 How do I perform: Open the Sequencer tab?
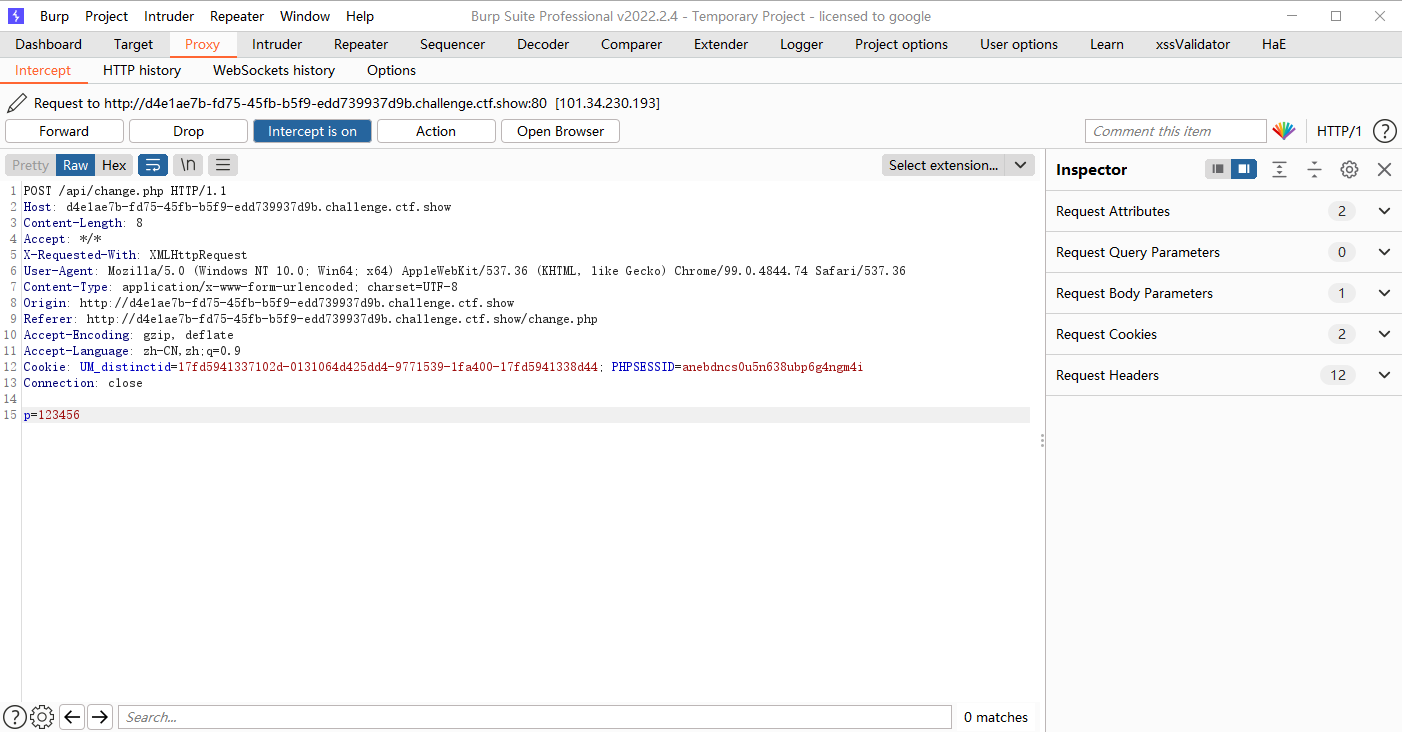click(452, 44)
